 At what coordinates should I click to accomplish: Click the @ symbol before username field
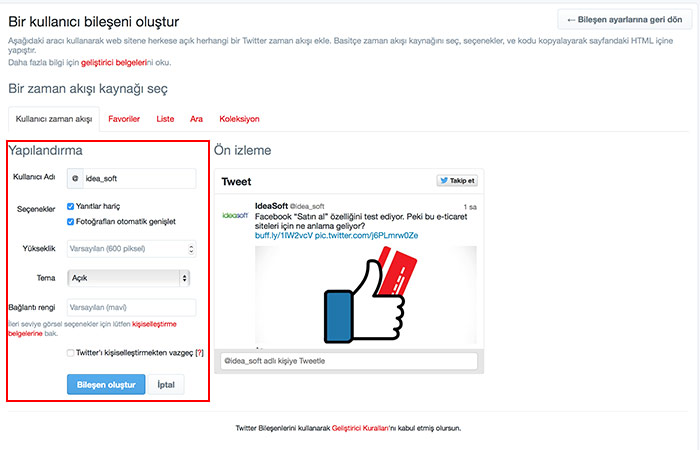75,179
